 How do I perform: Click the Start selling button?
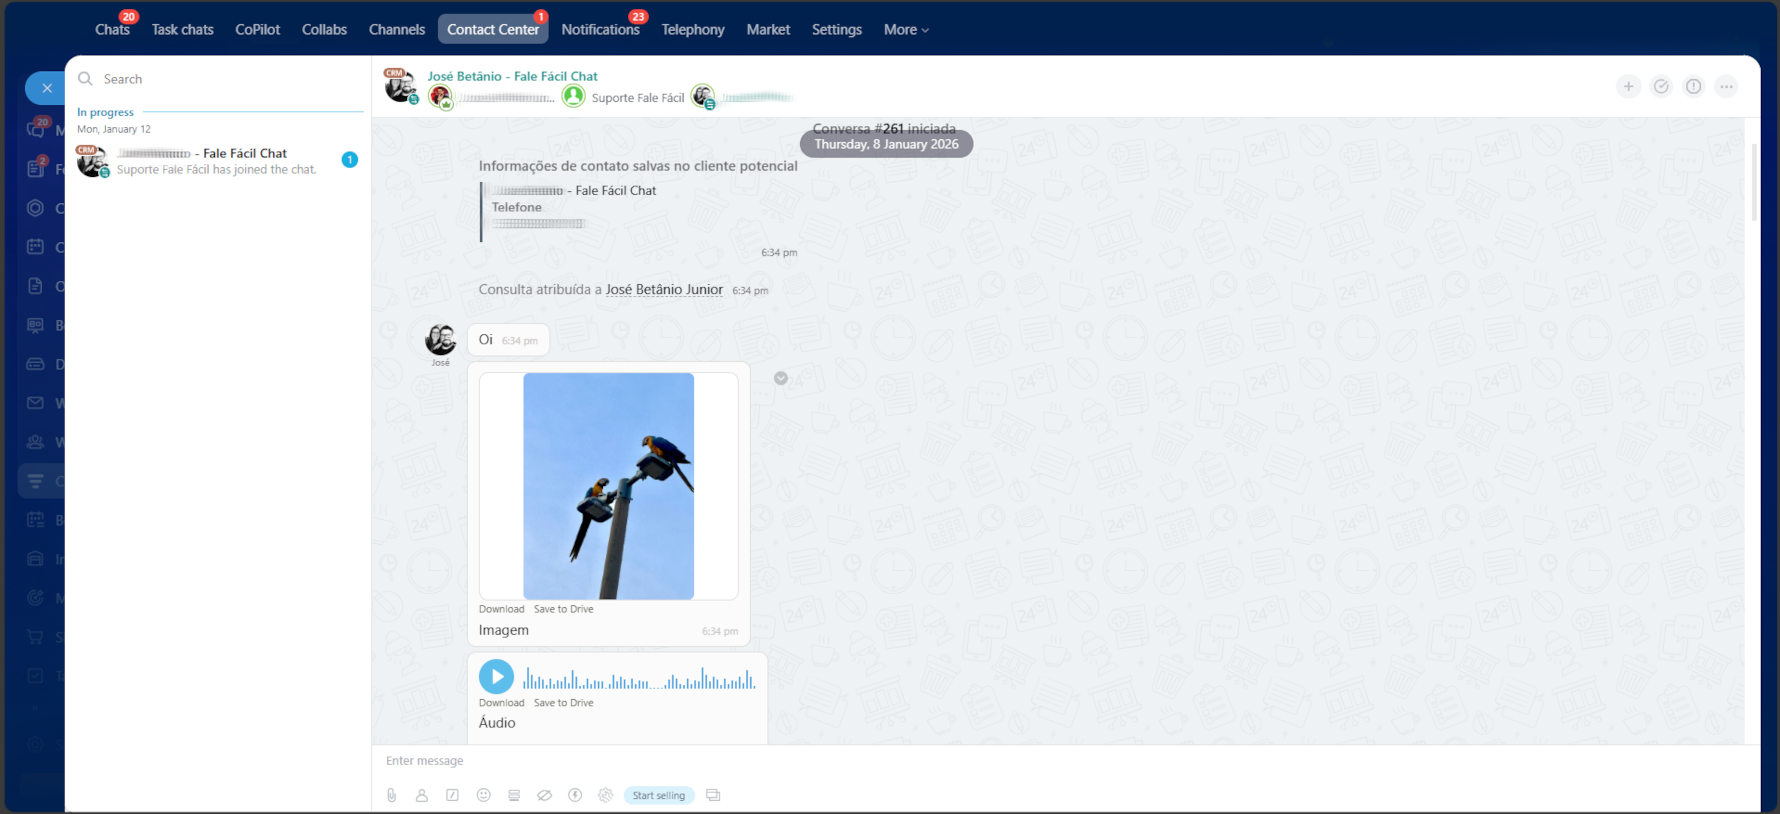(x=658, y=795)
